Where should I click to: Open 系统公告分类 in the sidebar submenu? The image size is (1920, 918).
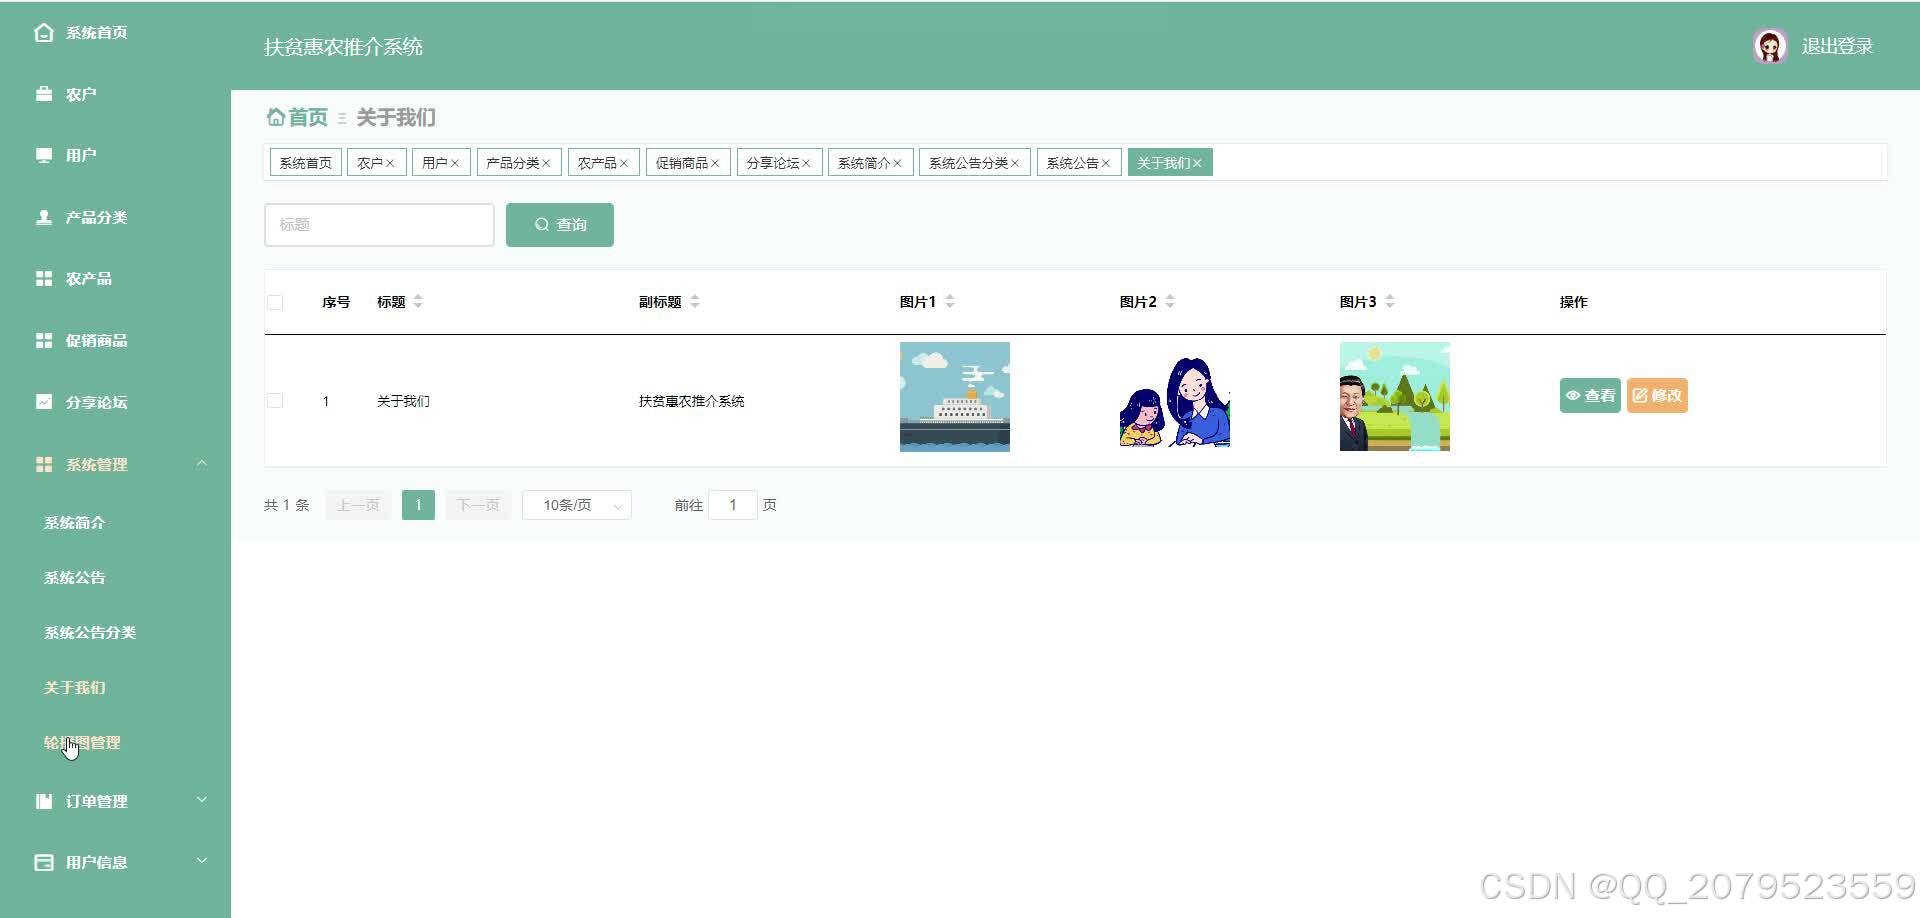point(90,633)
